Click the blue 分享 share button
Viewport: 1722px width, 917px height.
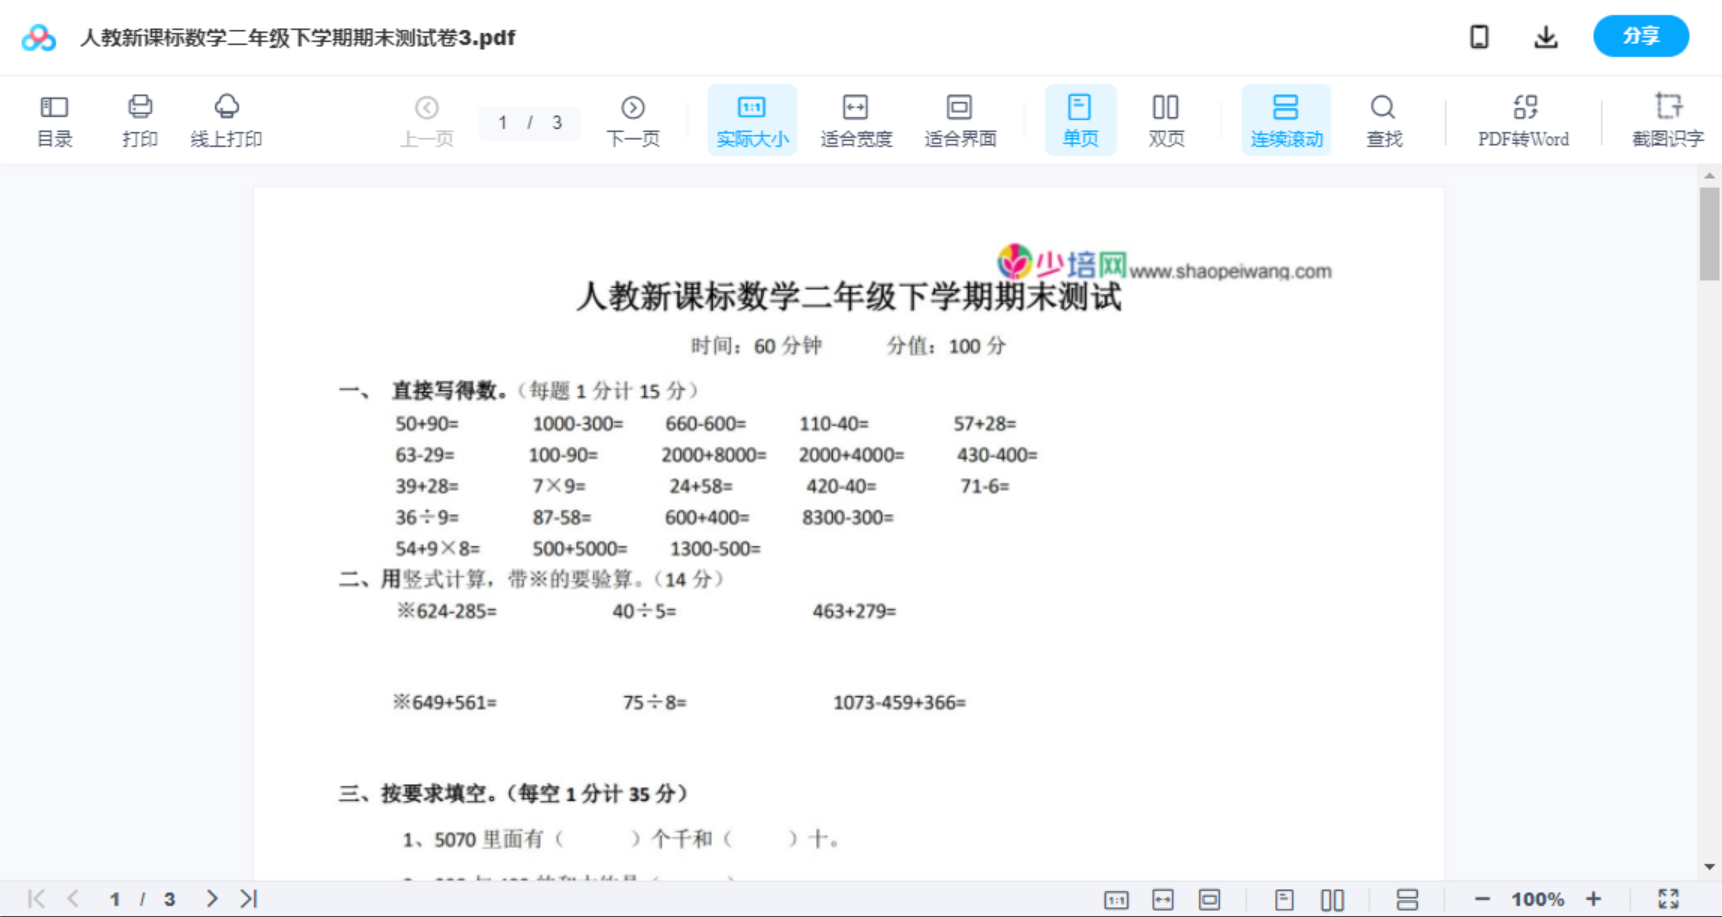(x=1640, y=36)
